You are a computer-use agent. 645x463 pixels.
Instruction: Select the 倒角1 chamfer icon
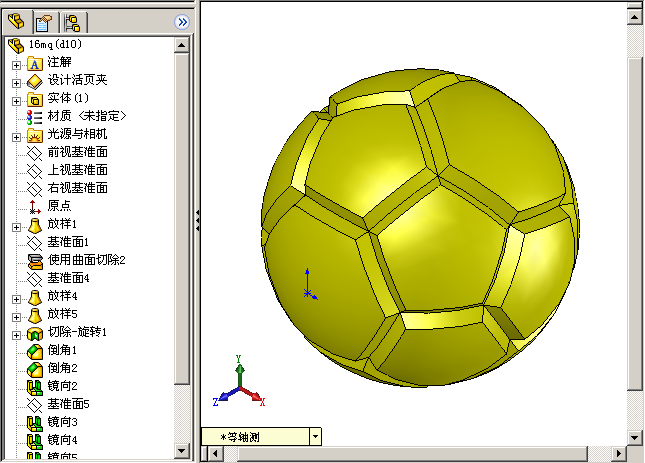click(x=35, y=352)
